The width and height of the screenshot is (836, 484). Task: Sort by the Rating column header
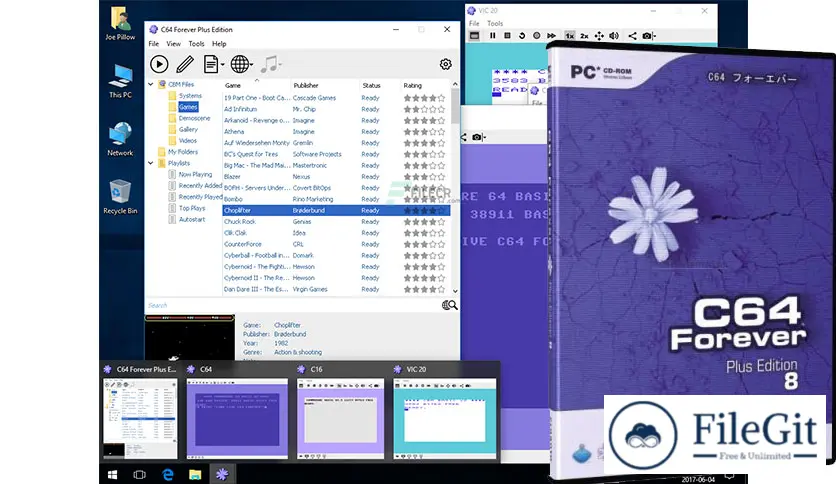tap(425, 85)
